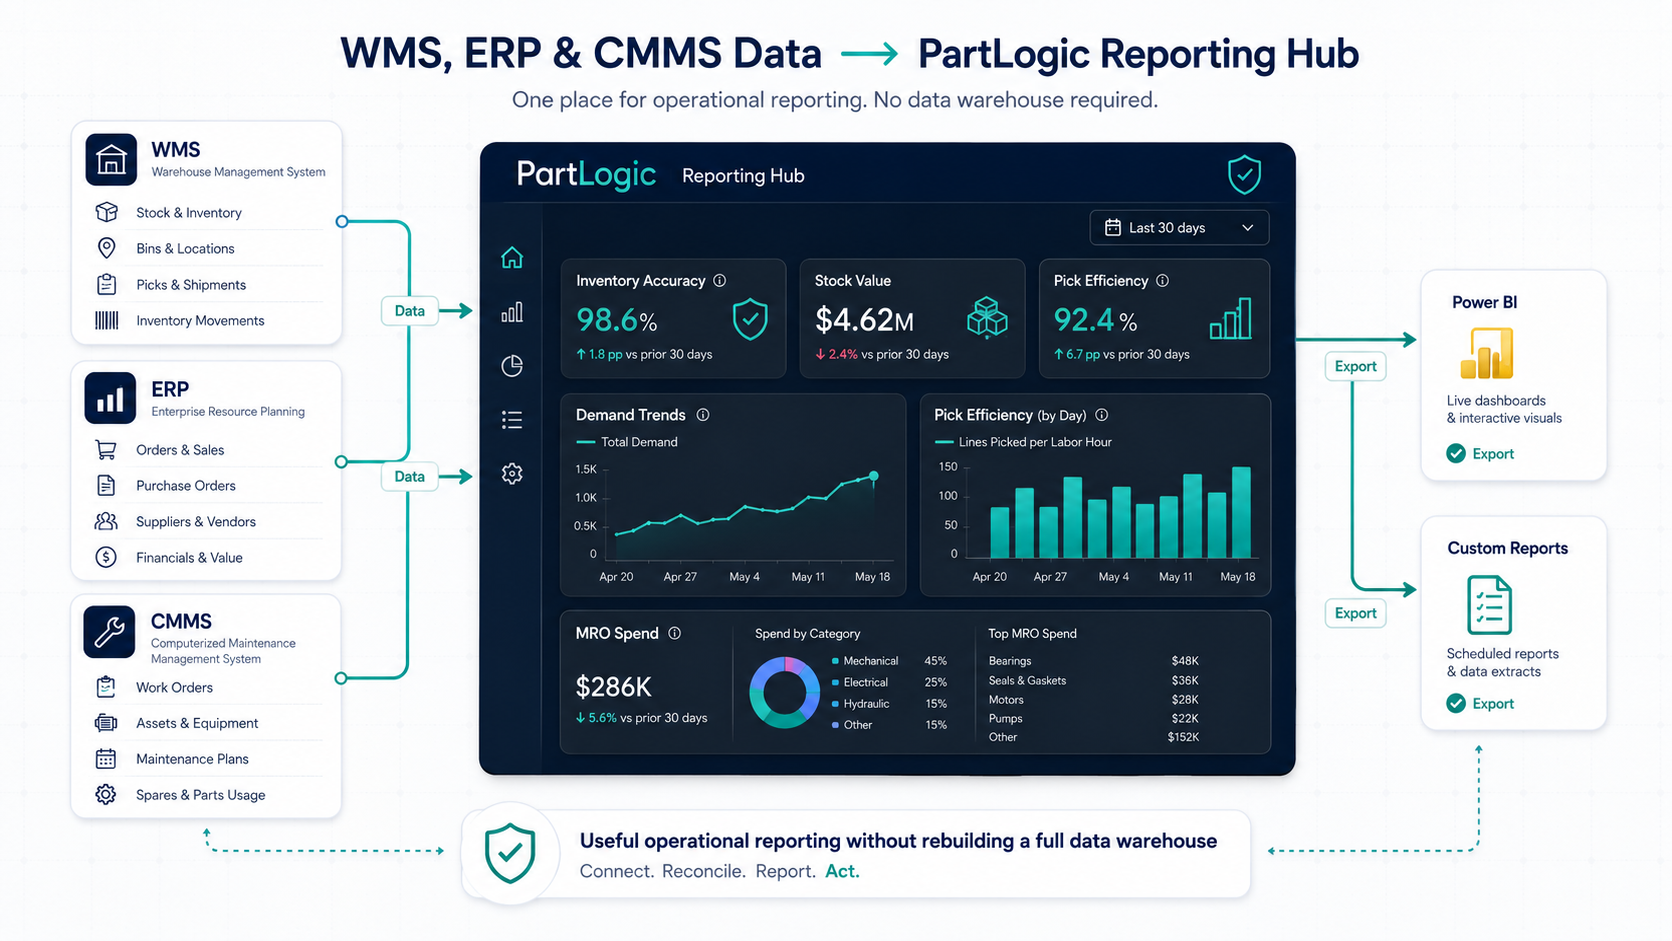
Task: Open the Home icon in PartLogic sidebar
Action: [512, 258]
